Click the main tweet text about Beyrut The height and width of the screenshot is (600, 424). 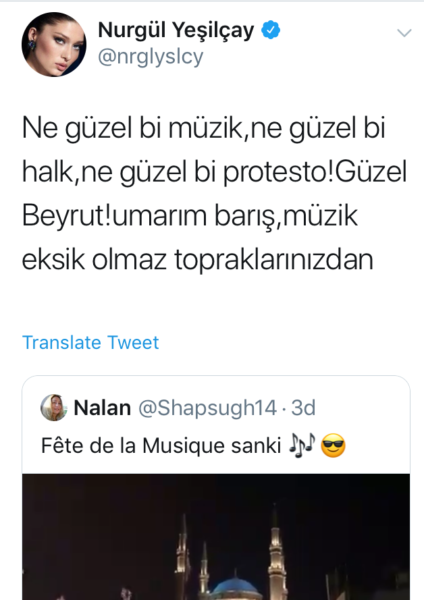(214, 193)
